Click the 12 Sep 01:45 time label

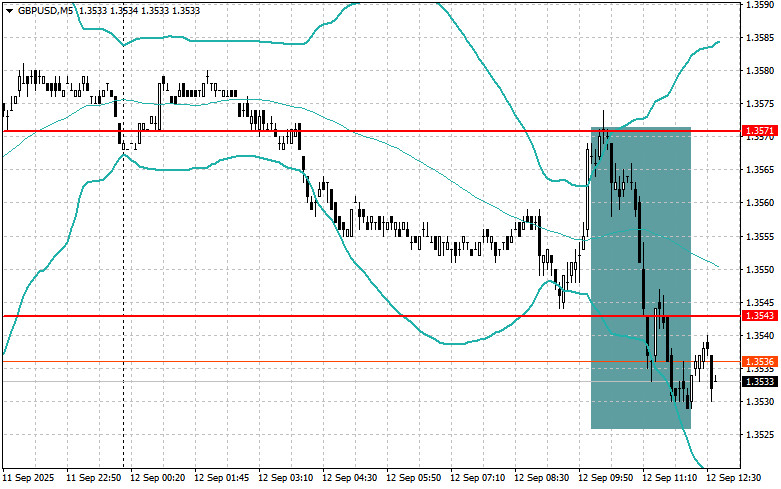click(x=222, y=478)
